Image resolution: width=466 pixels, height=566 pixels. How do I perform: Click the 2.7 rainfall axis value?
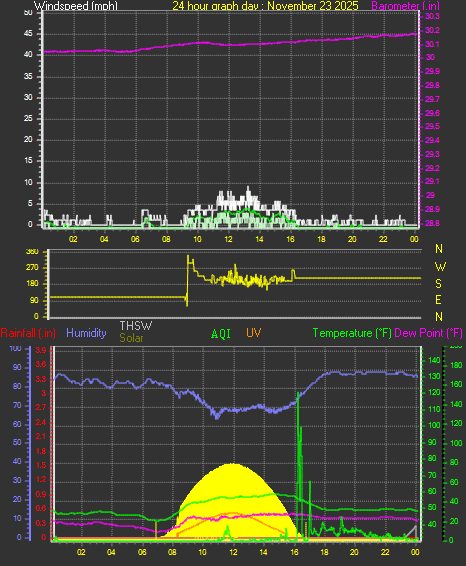click(40, 408)
